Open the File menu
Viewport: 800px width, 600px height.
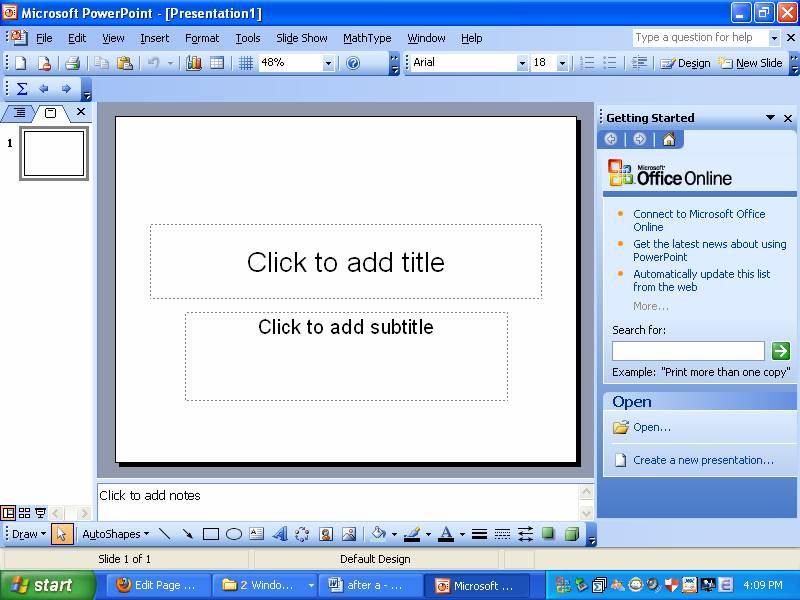tap(44, 38)
